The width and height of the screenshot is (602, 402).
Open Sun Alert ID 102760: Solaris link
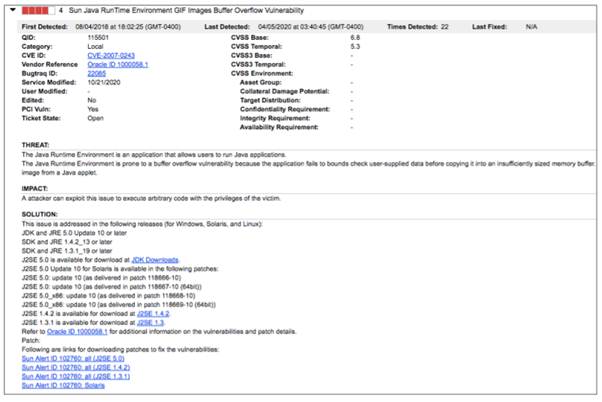click(x=63, y=385)
